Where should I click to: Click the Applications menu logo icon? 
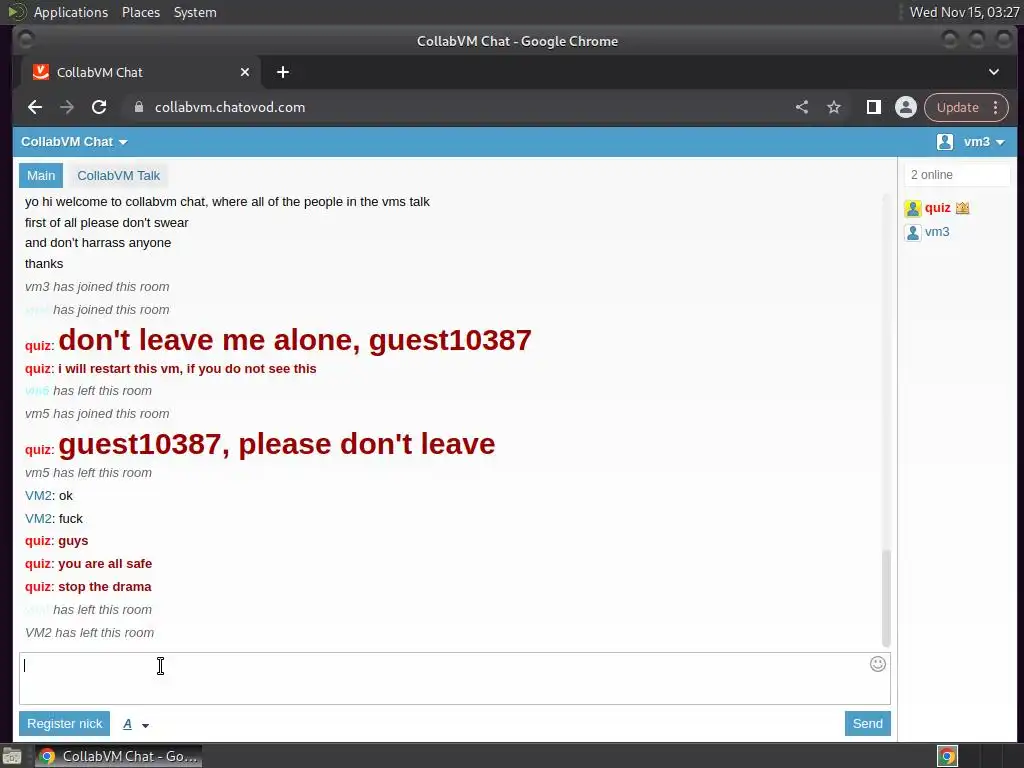coord(16,12)
